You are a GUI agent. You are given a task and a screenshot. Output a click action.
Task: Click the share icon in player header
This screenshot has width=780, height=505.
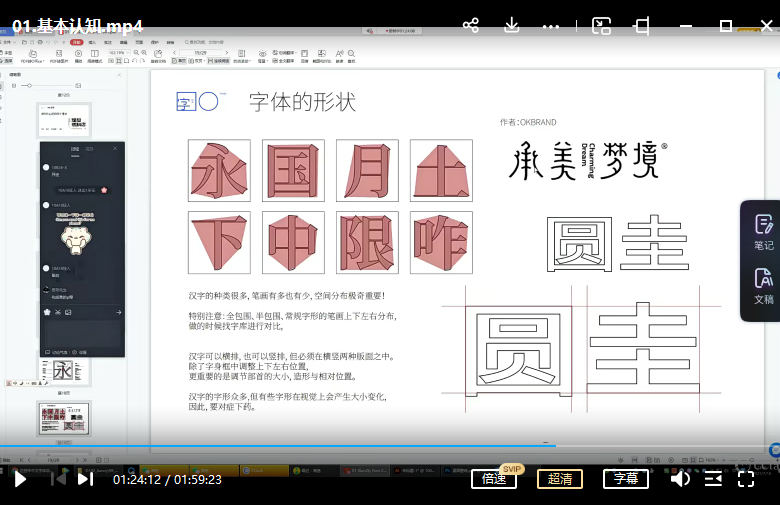click(471, 26)
